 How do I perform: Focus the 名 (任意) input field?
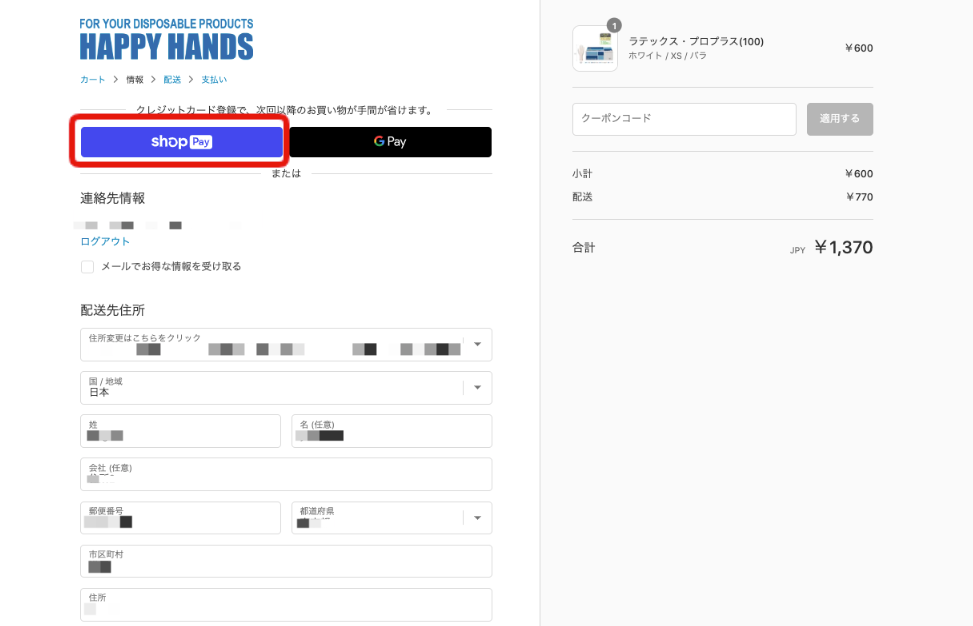pyautogui.click(x=392, y=431)
